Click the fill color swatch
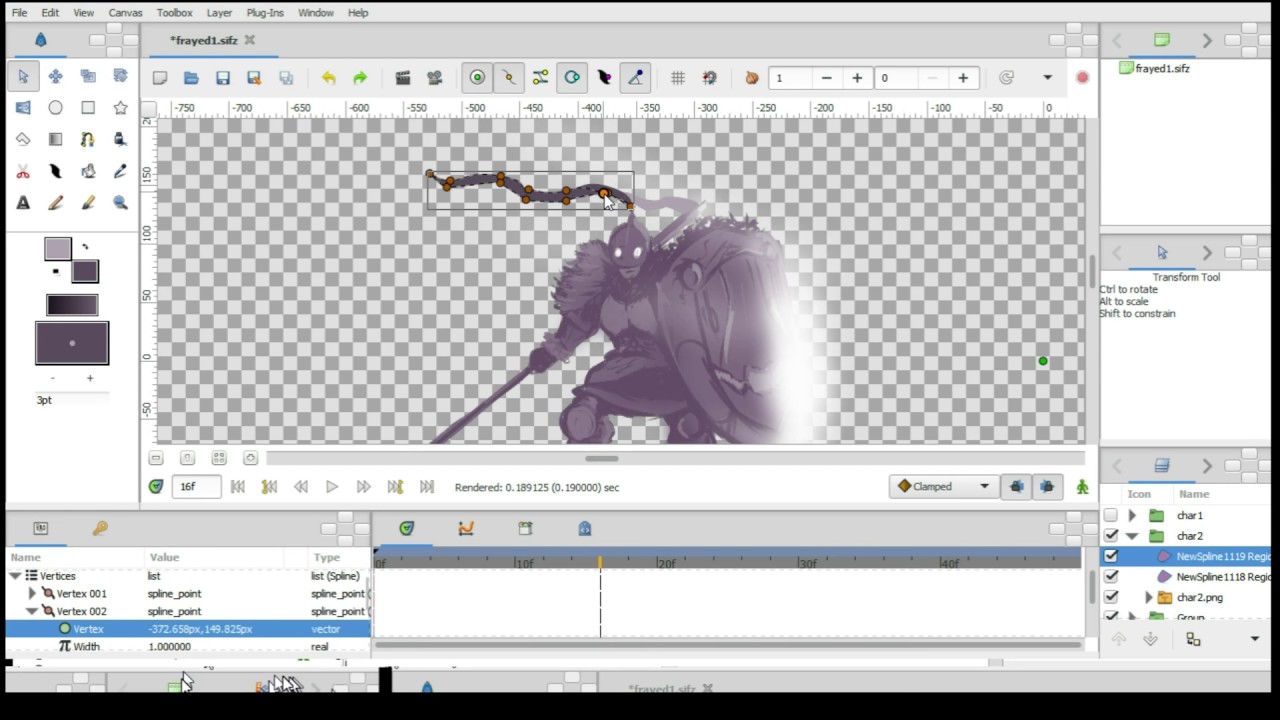This screenshot has width=1280, height=720. coord(85,271)
